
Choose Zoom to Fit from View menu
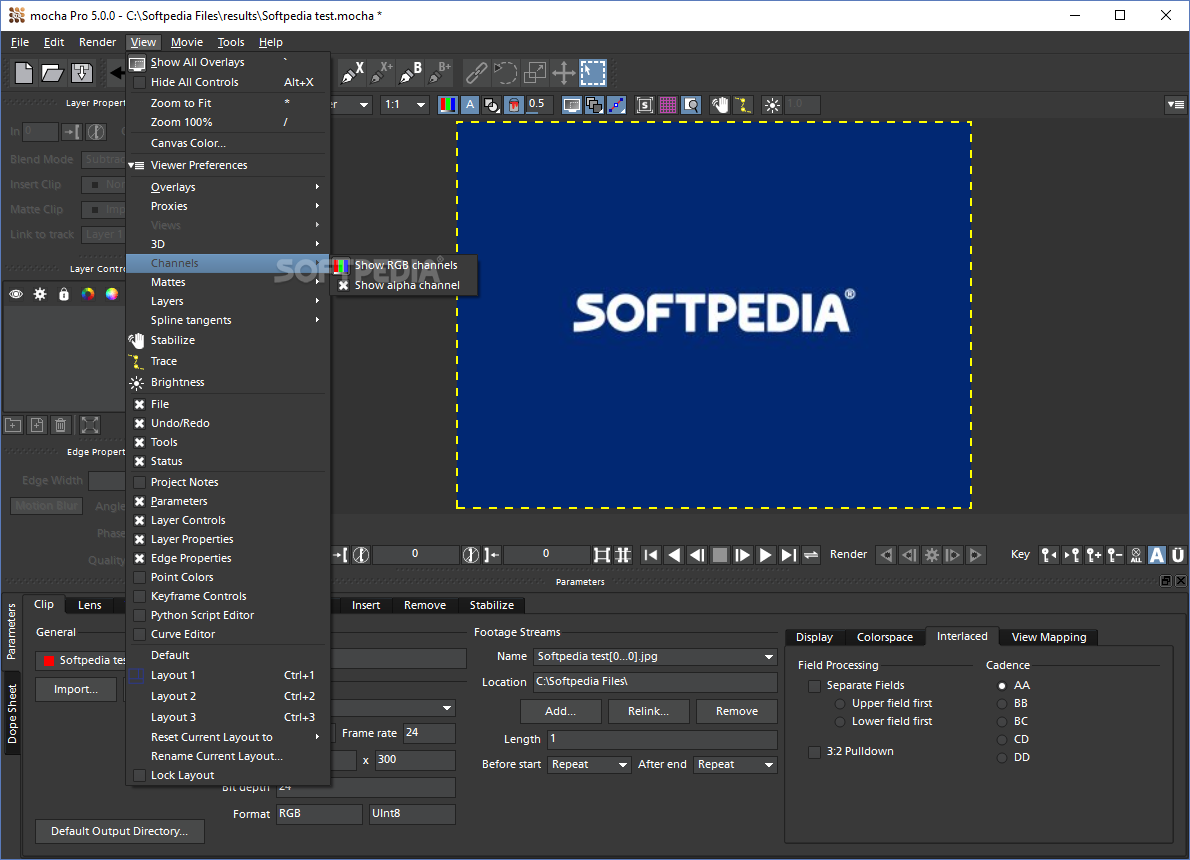click(x=228, y=102)
